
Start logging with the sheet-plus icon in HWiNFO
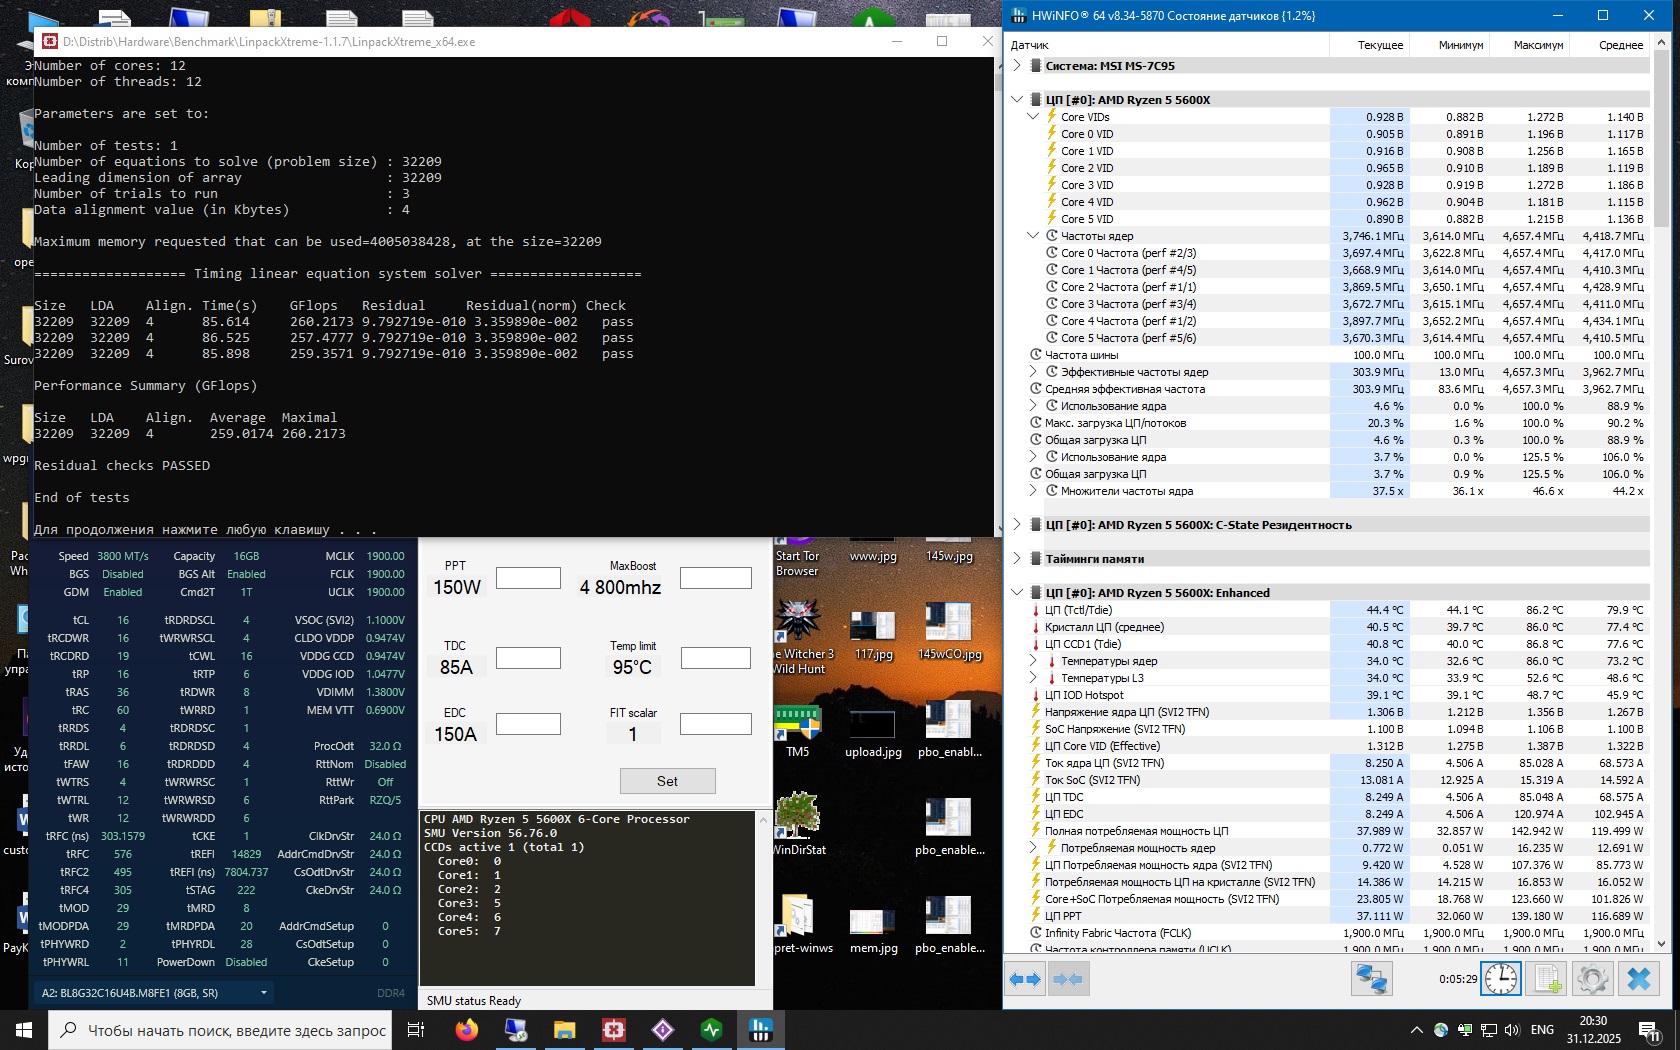(1547, 979)
